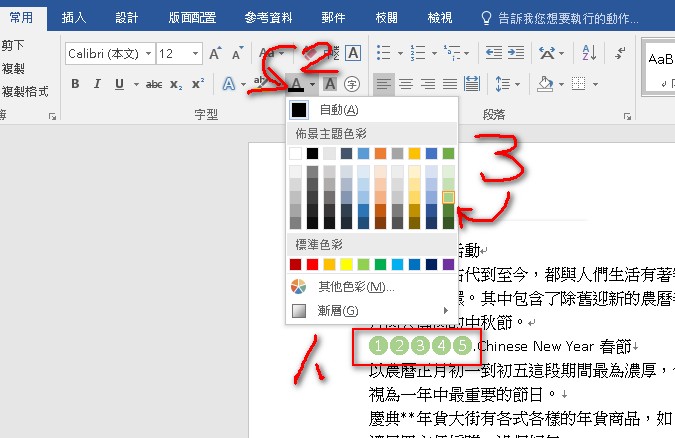Toggle strikethrough formatting
The width and height of the screenshot is (675, 438).
point(154,84)
